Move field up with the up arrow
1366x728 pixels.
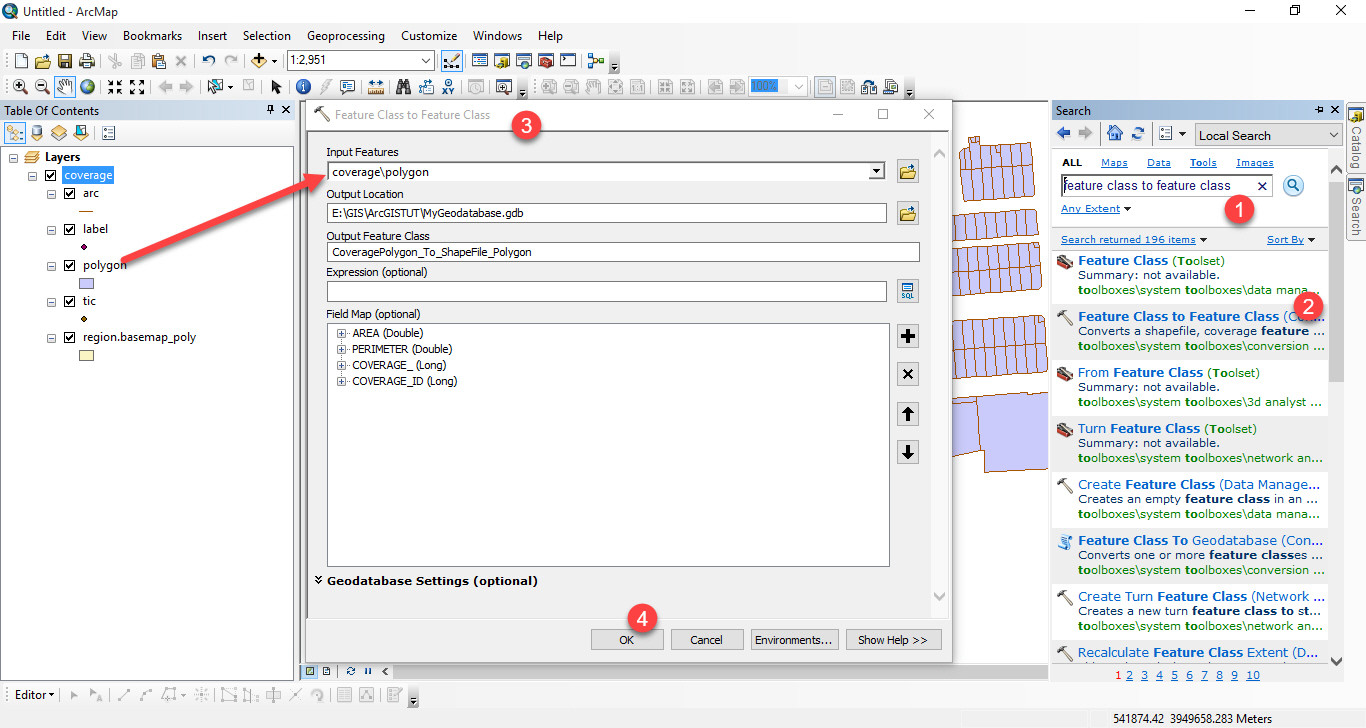pos(908,414)
